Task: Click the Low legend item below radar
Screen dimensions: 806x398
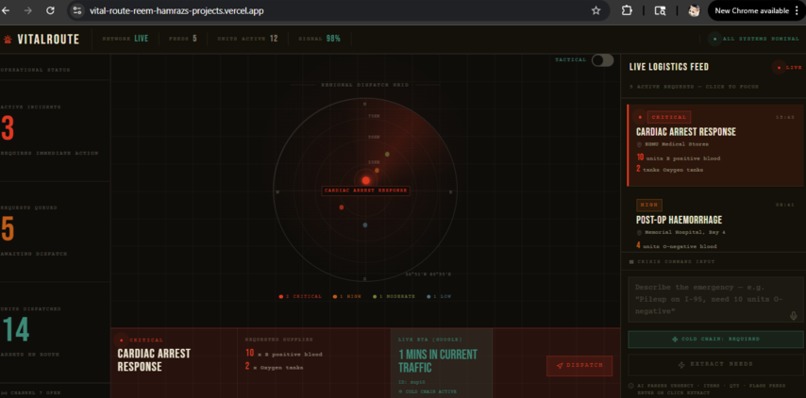Action: click(x=439, y=297)
